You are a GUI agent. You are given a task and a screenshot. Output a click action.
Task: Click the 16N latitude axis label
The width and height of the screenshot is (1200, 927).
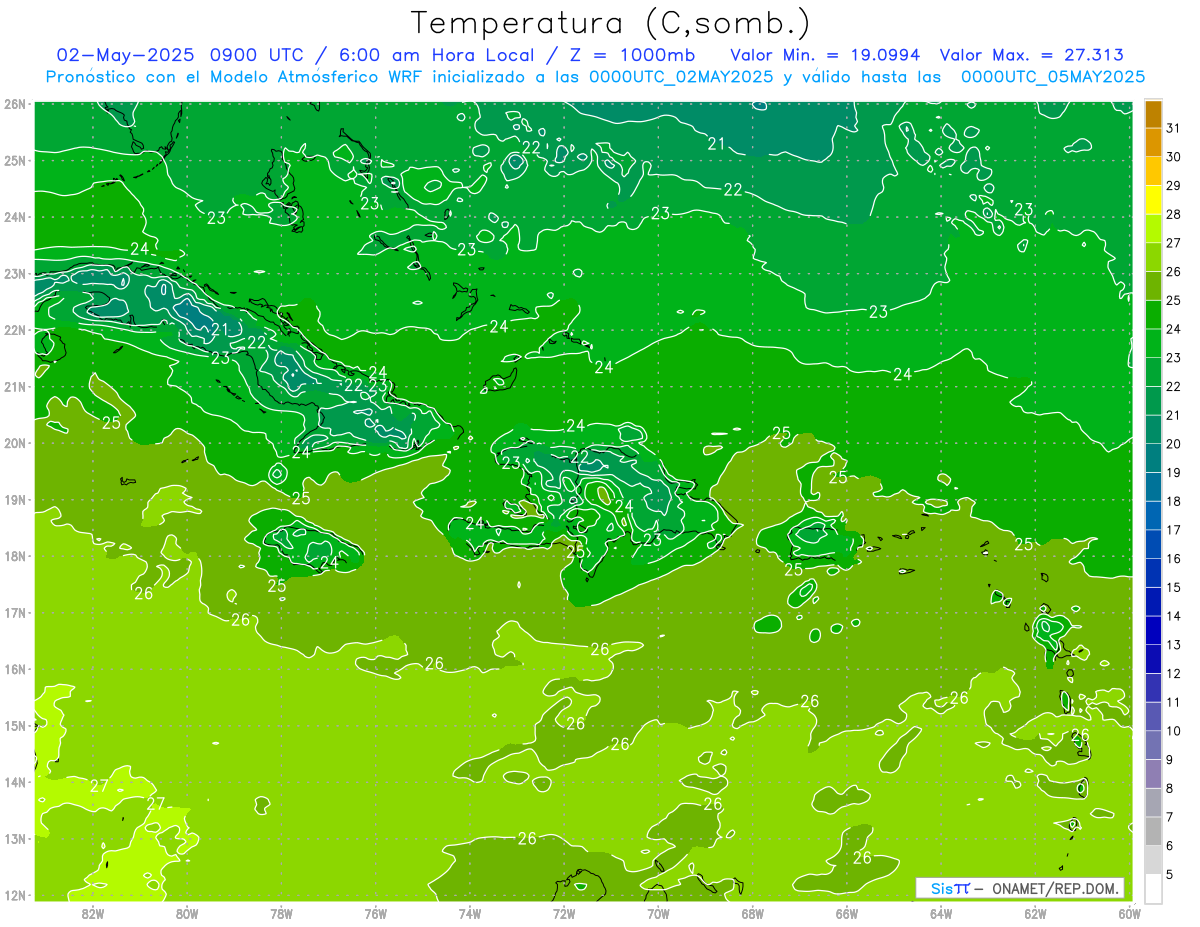[15, 669]
